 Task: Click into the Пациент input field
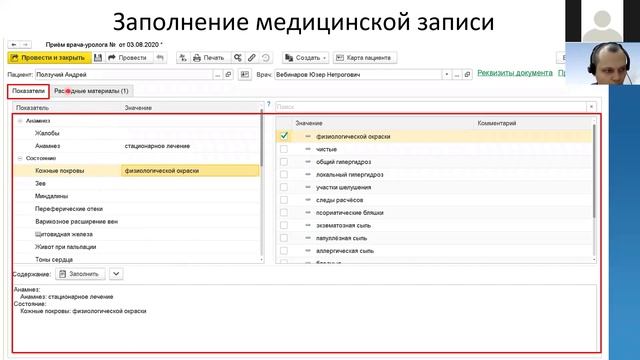click(x=124, y=75)
